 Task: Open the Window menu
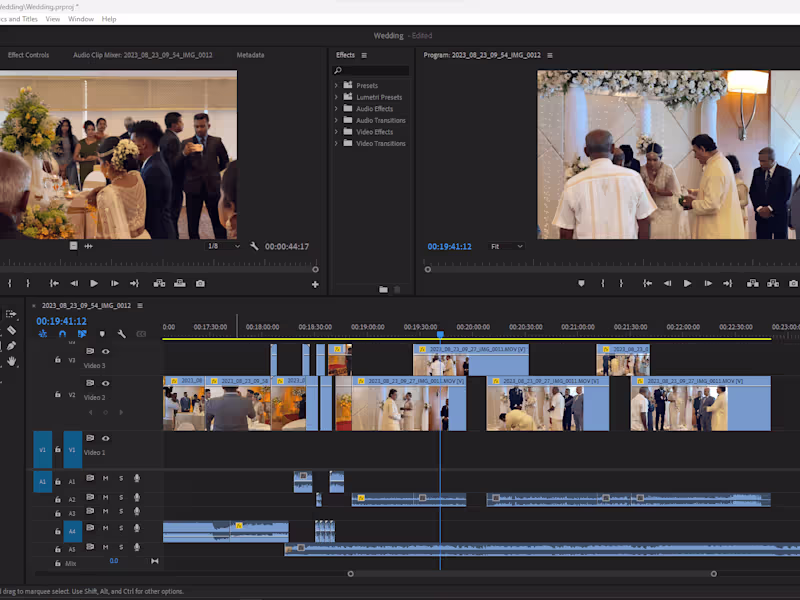(81, 19)
